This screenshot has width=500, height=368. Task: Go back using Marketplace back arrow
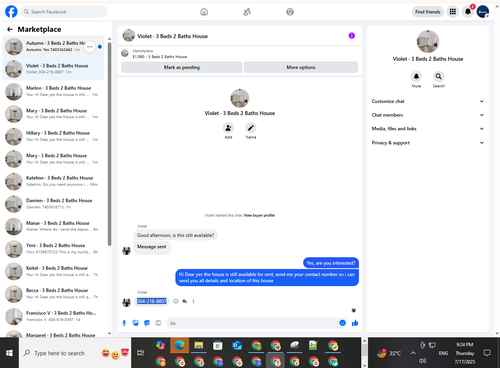click(10, 29)
